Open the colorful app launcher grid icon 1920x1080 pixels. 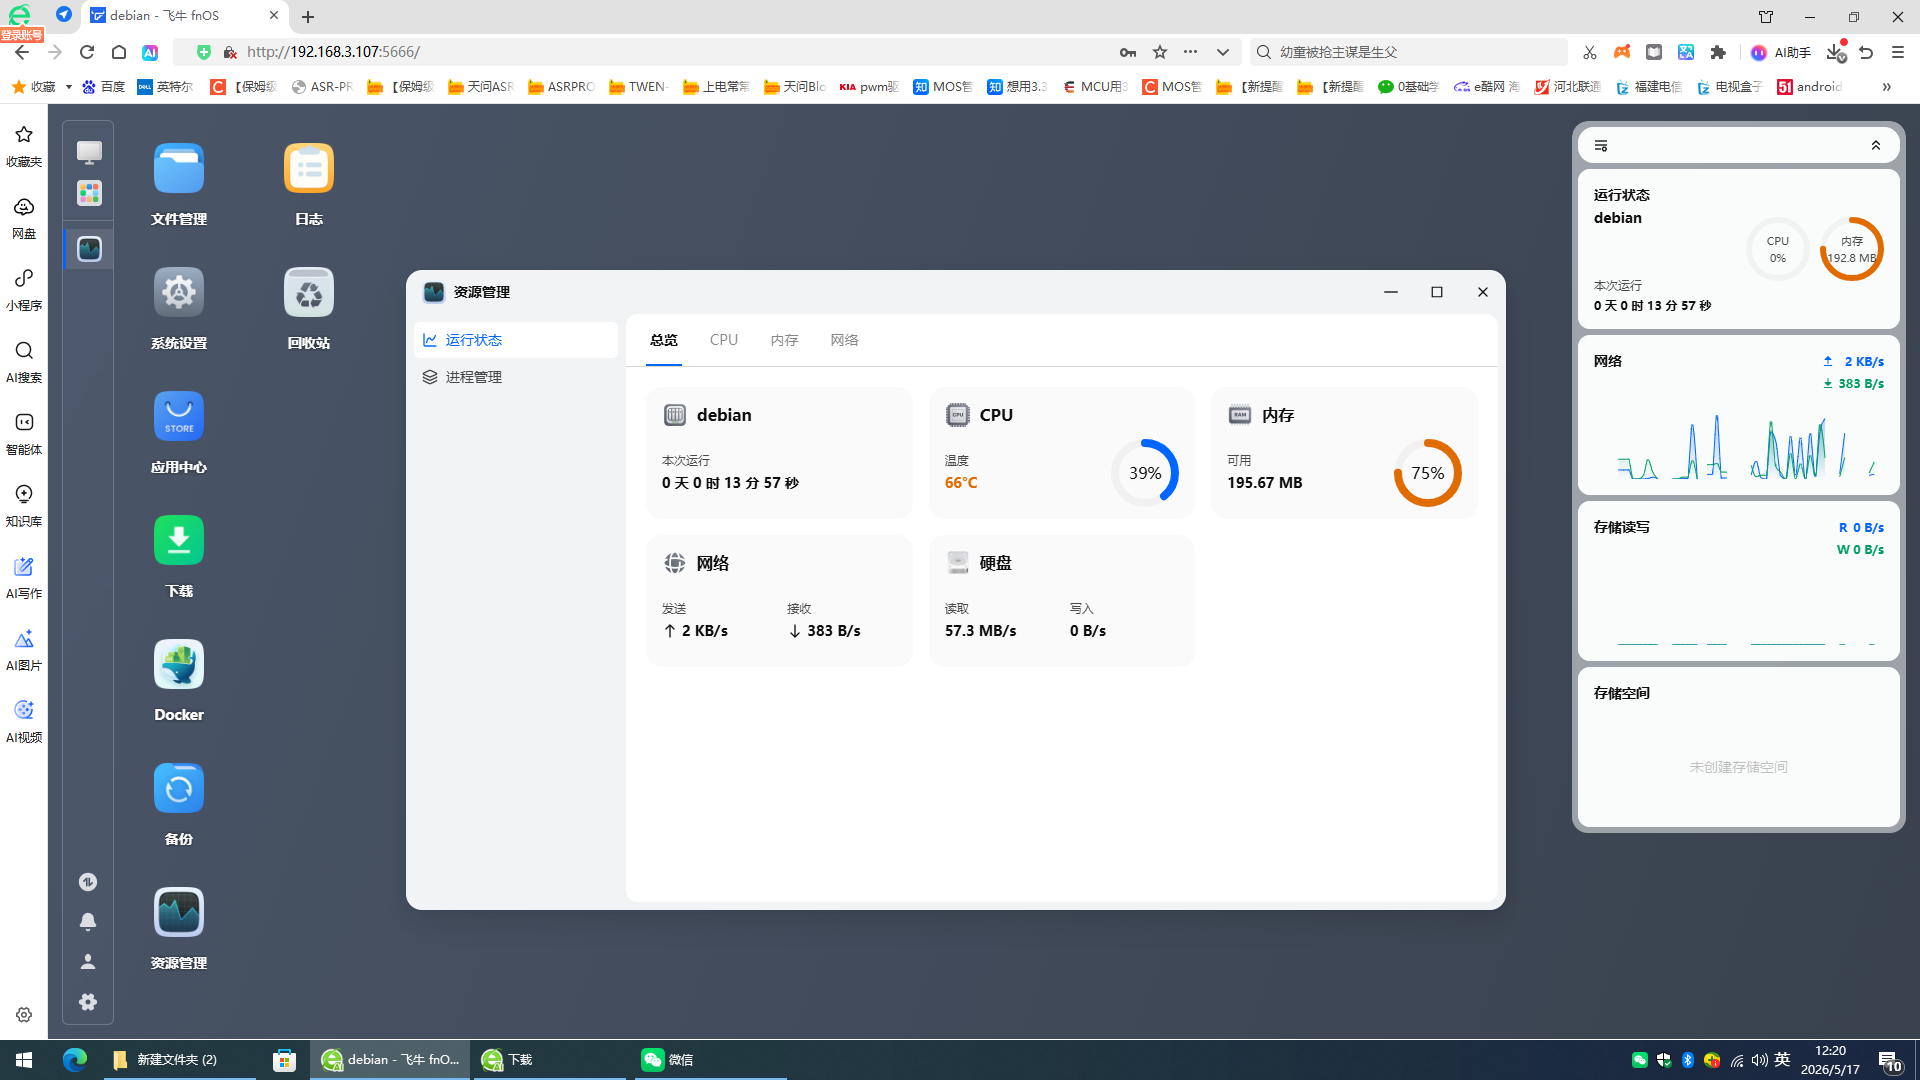(89, 193)
